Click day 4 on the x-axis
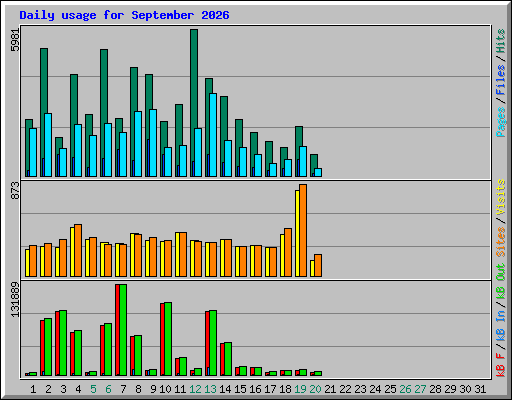512x400 pixels. point(78,389)
